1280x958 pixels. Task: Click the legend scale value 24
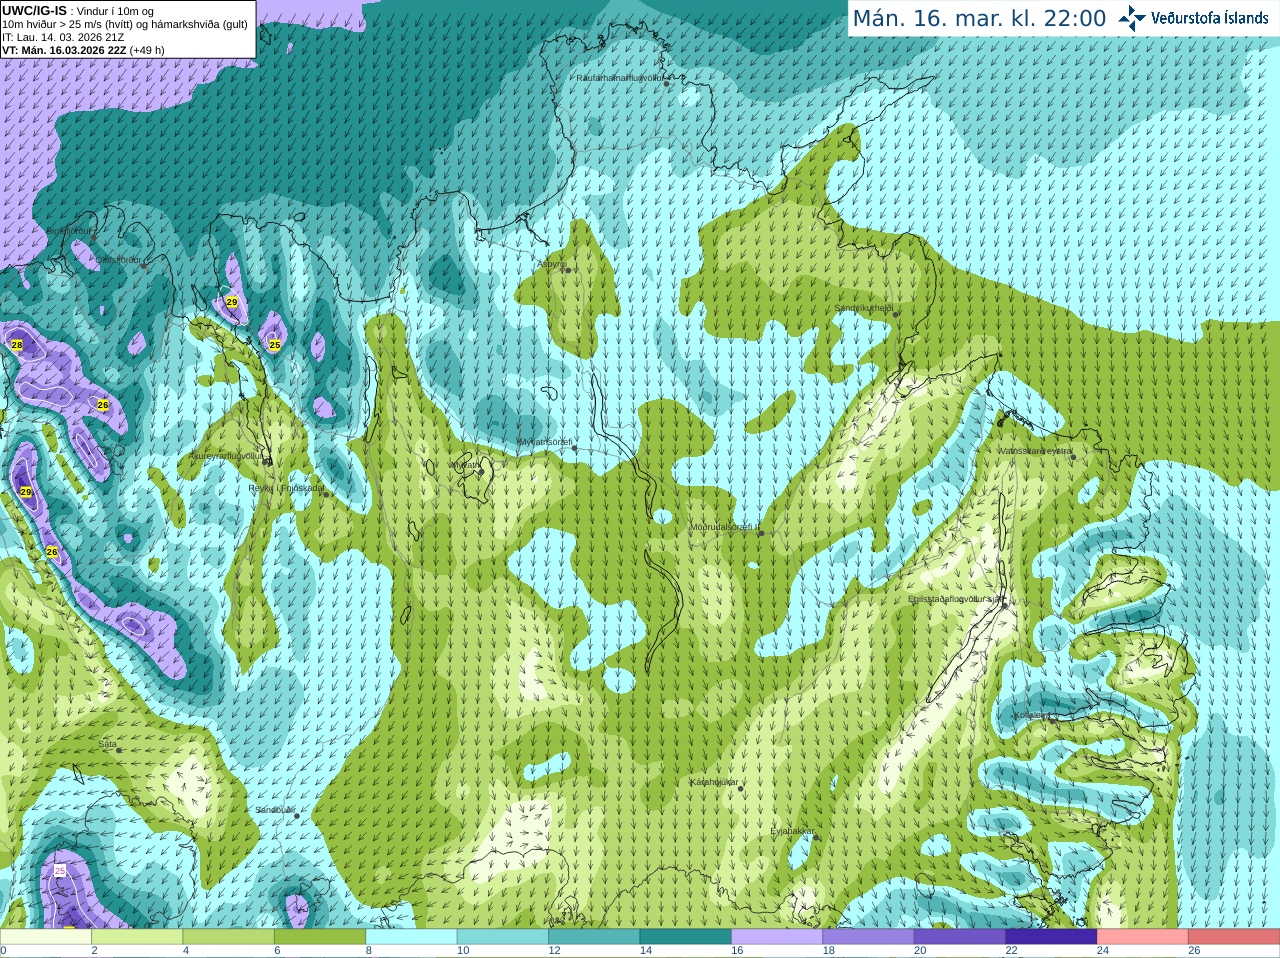[x=1103, y=951]
